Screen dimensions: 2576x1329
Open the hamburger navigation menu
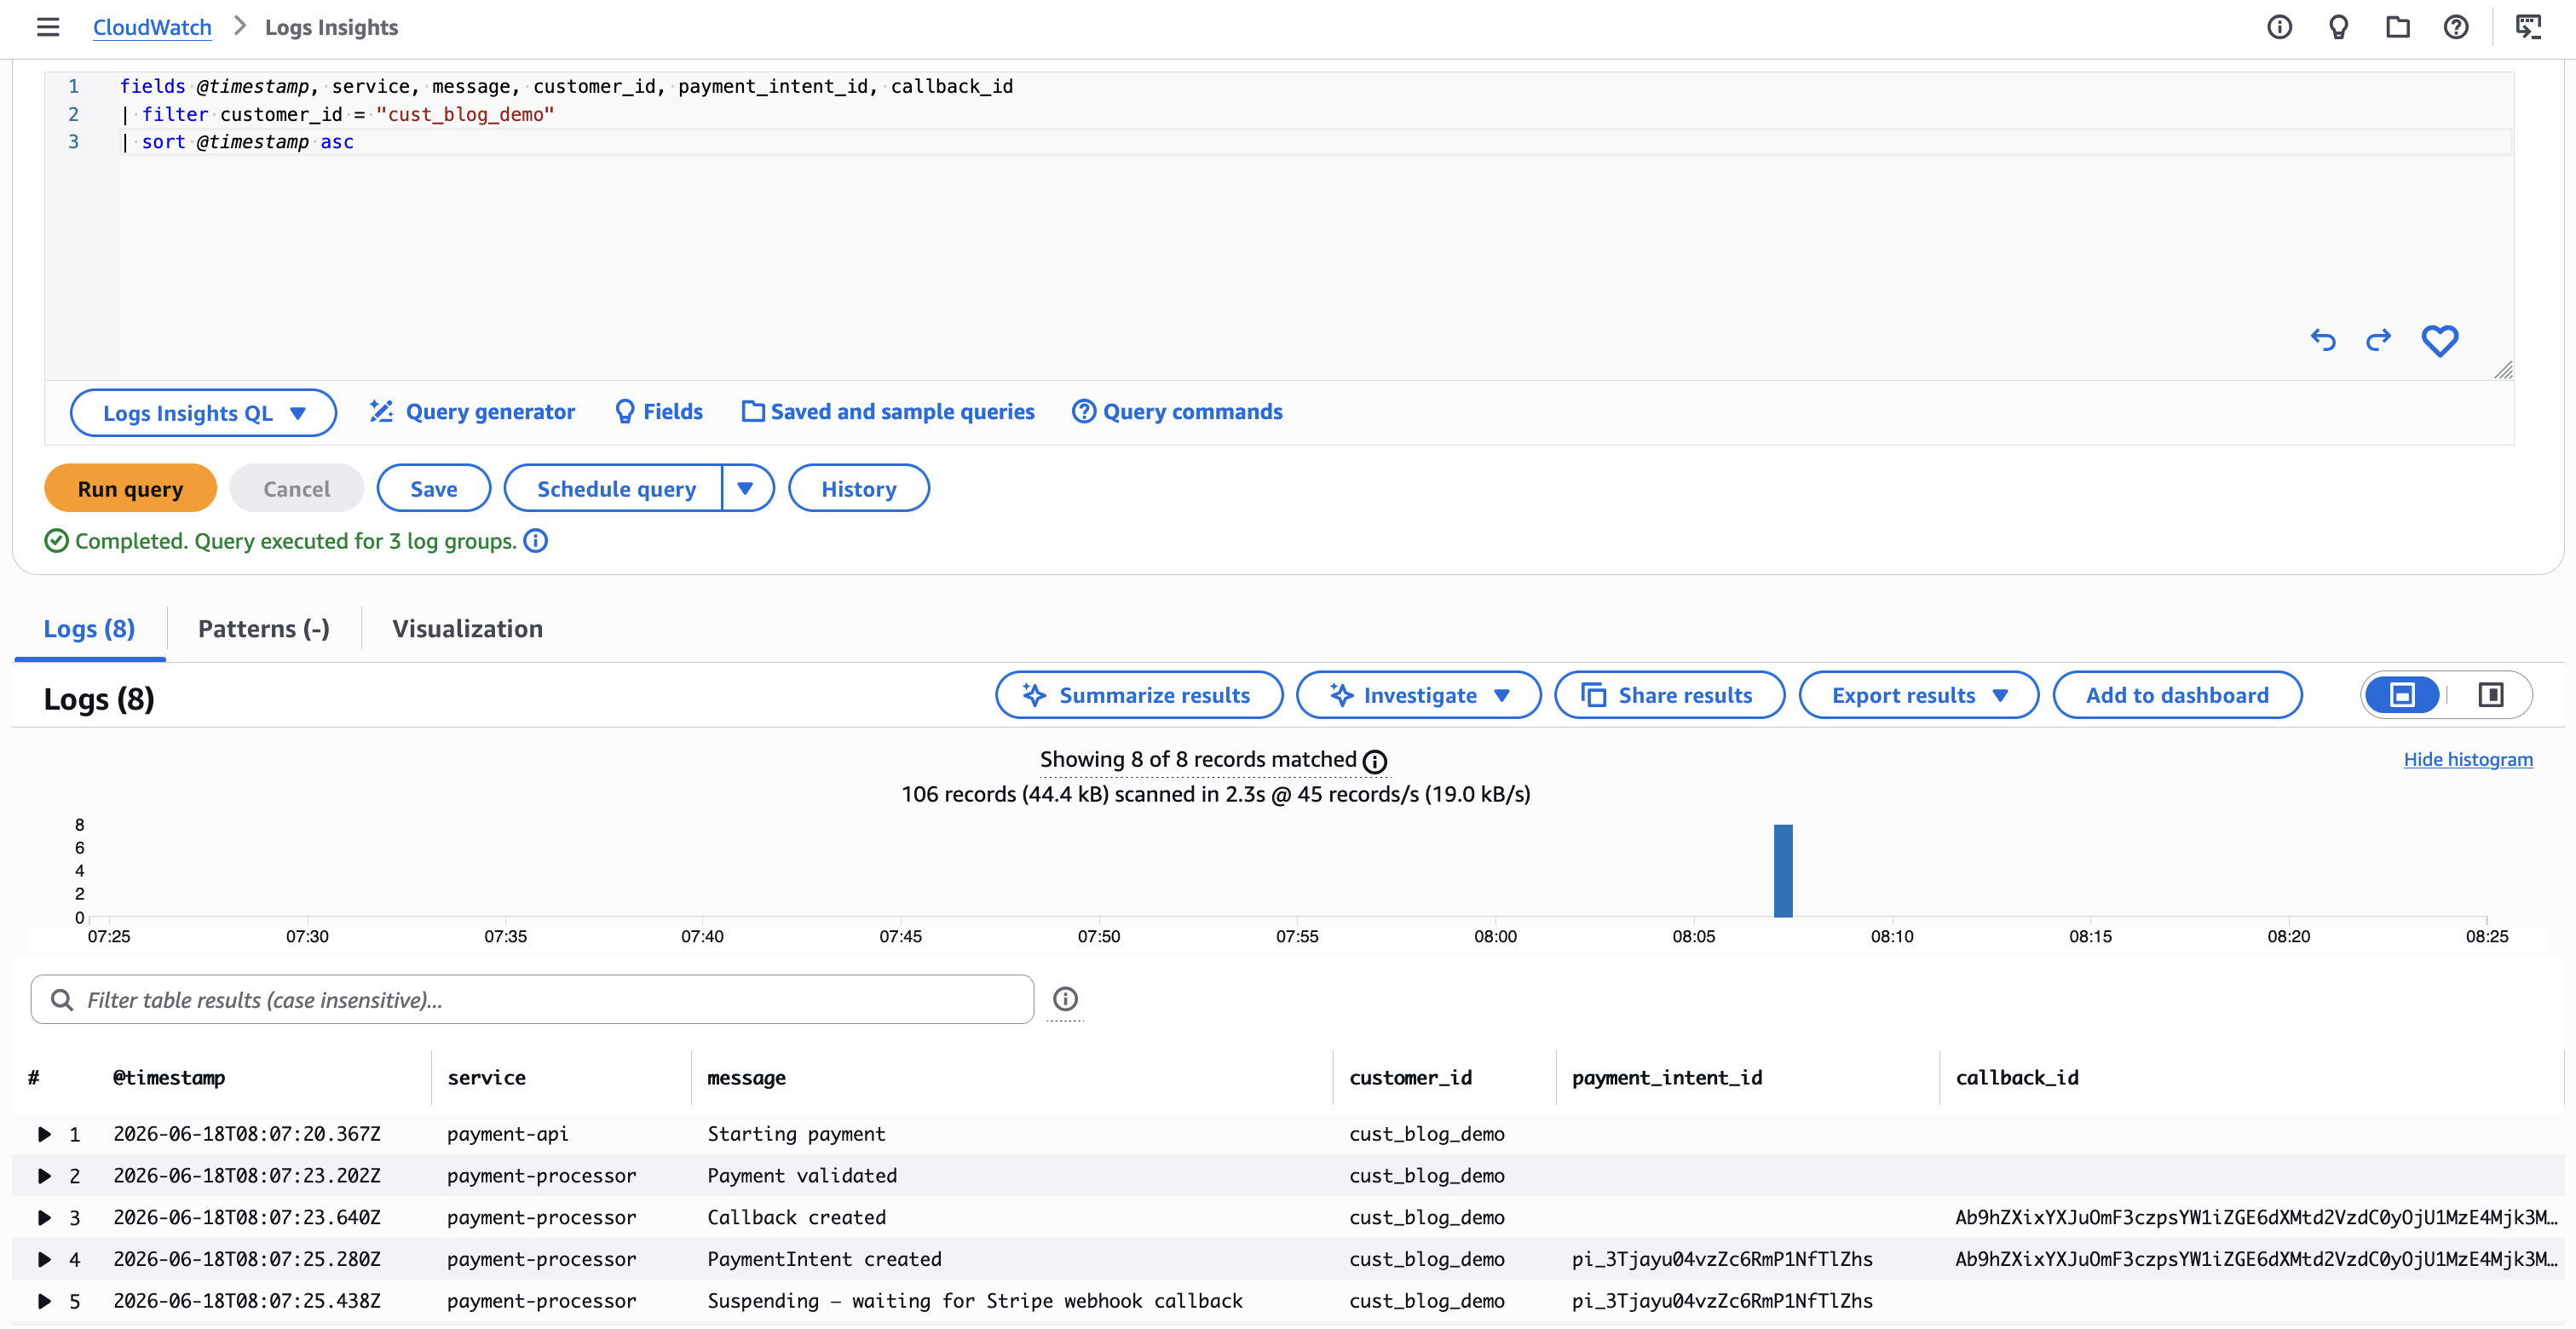[x=48, y=27]
